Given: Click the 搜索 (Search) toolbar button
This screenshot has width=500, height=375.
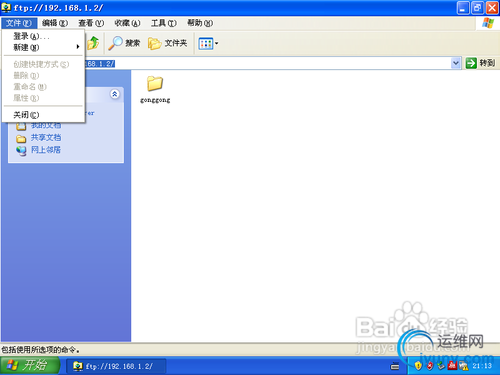Looking at the screenshot, I should click(124, 43).
